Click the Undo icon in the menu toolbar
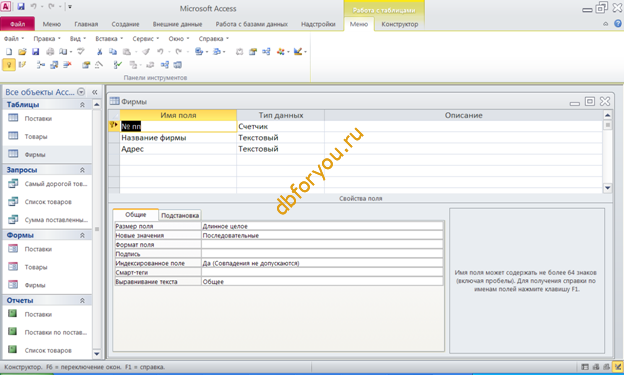 tap(160, 52)
